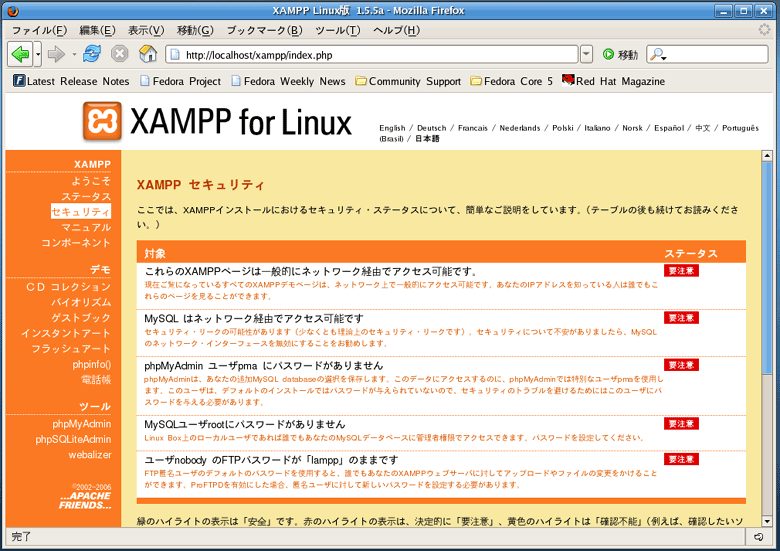Switch language to Português

pyautogui.click(x=740, y=128)
